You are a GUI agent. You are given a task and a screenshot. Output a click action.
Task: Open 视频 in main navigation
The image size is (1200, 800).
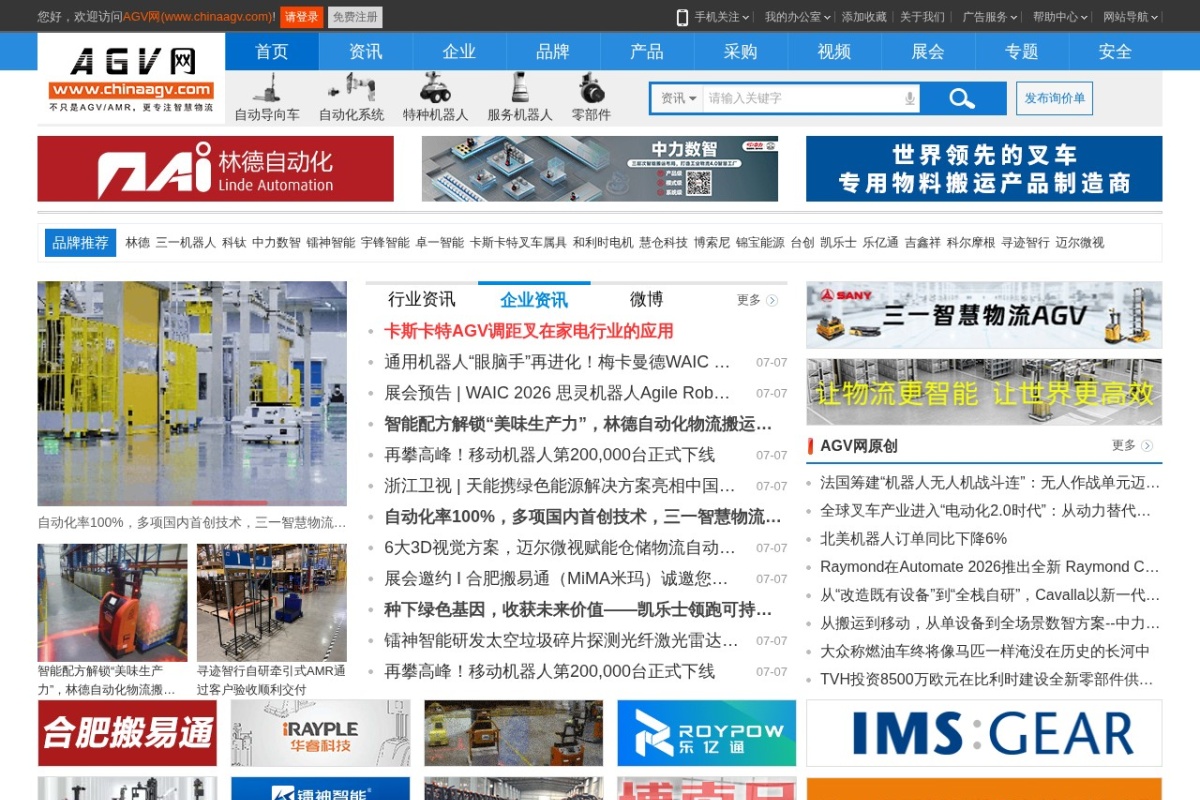pos(834,51)
